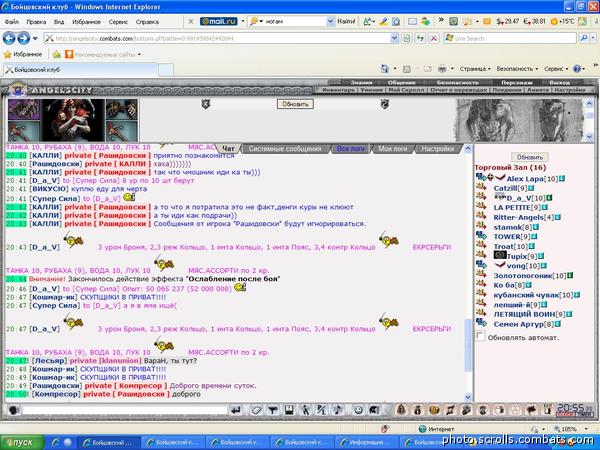
Task: Open the Файл menu
Action: (x=11, y=22)
